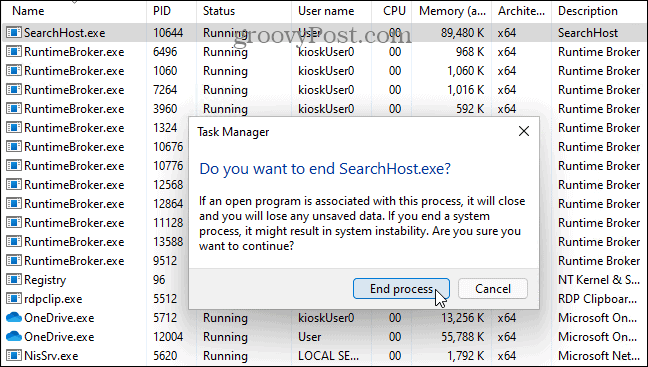Viewport: 648px width, 367px height.
Task: Click memory value 1,060 K
Action: [x=466, y=71]
